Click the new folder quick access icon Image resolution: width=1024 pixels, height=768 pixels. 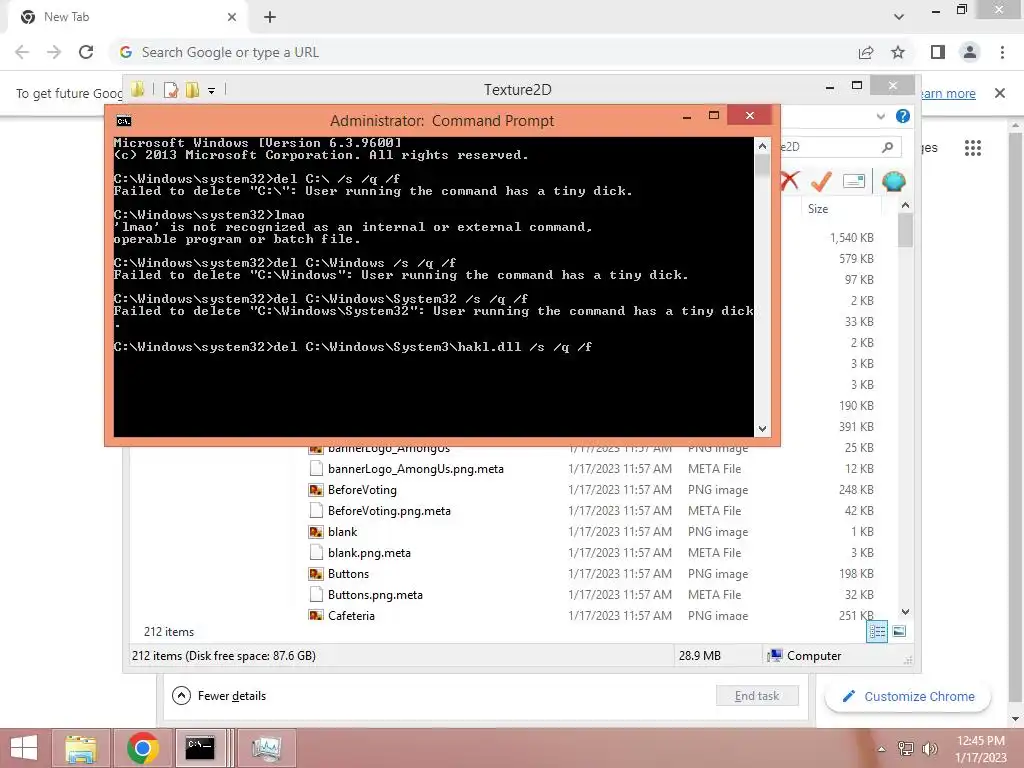[193, 90]
